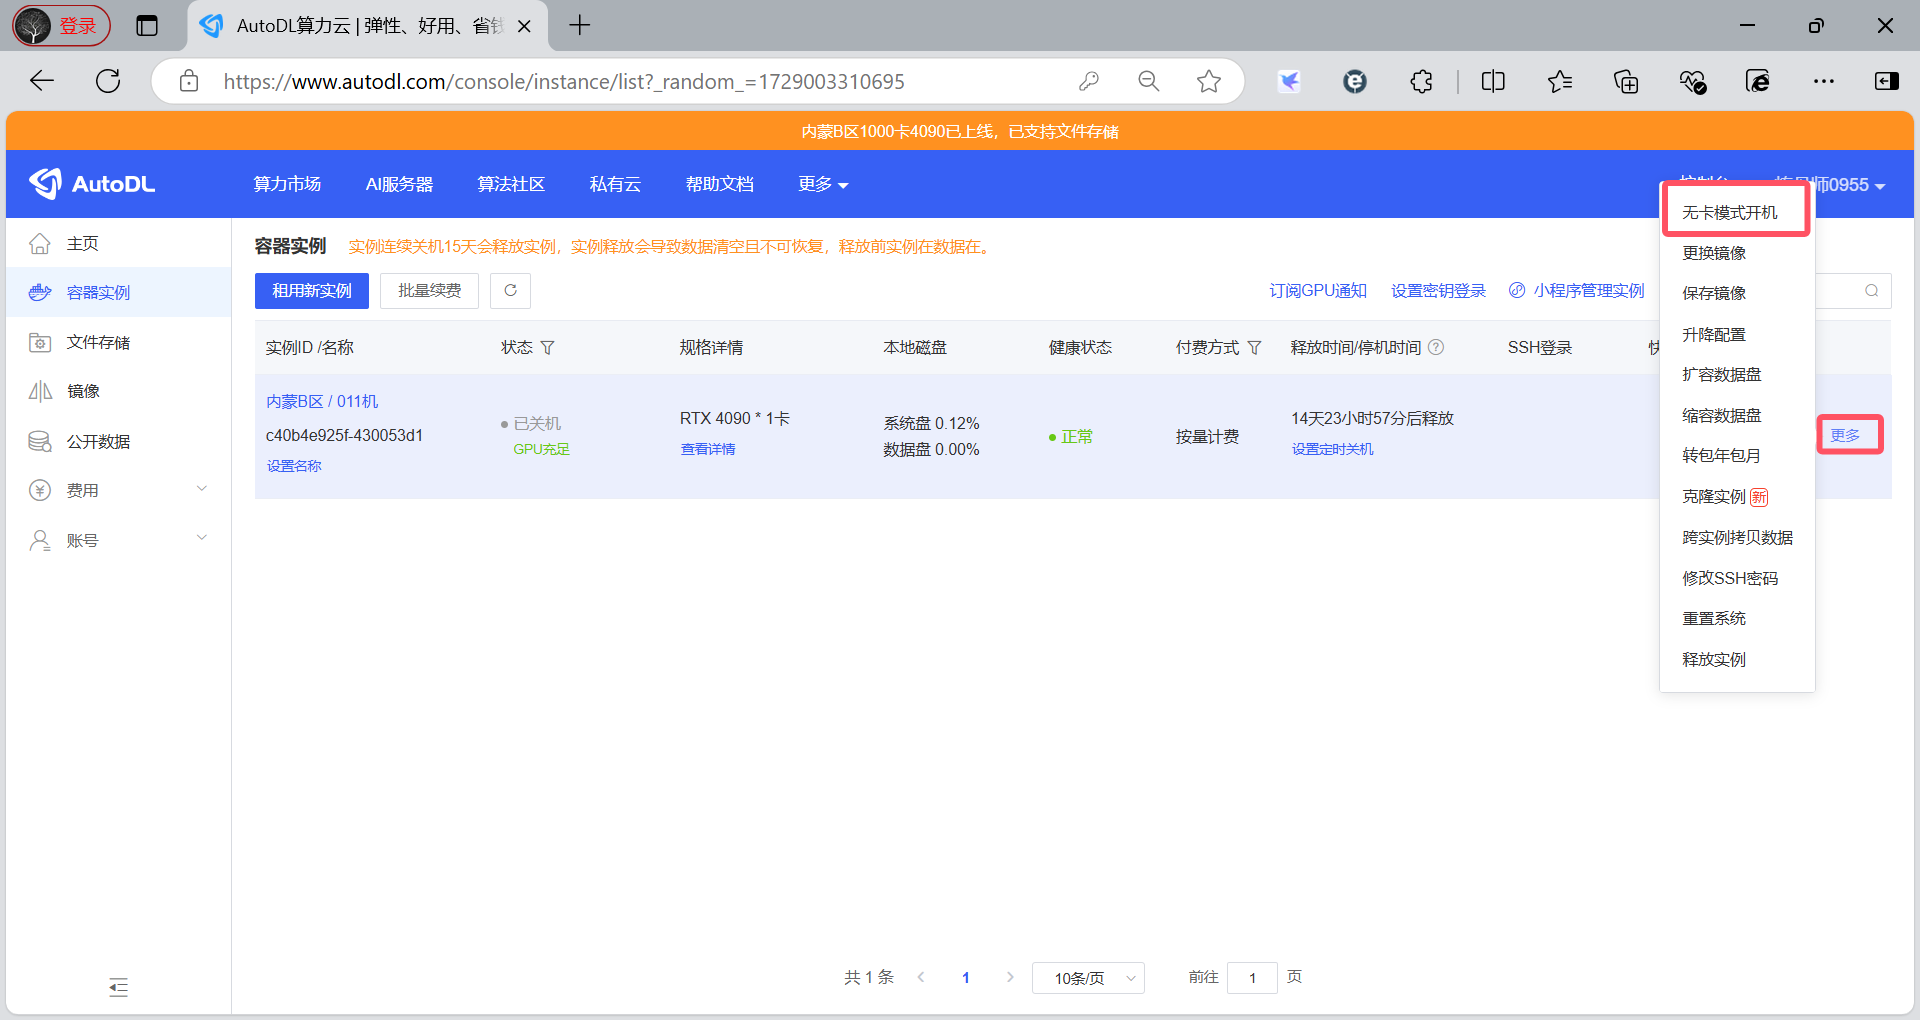Click status column filter icon

click(547, 348)
